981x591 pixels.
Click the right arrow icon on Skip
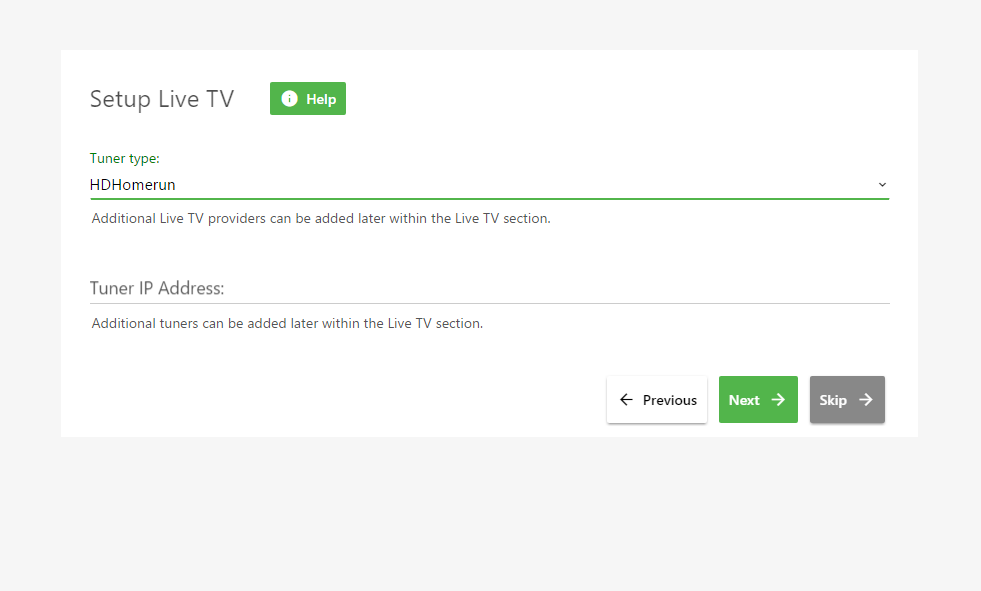(x=866, y=400)
